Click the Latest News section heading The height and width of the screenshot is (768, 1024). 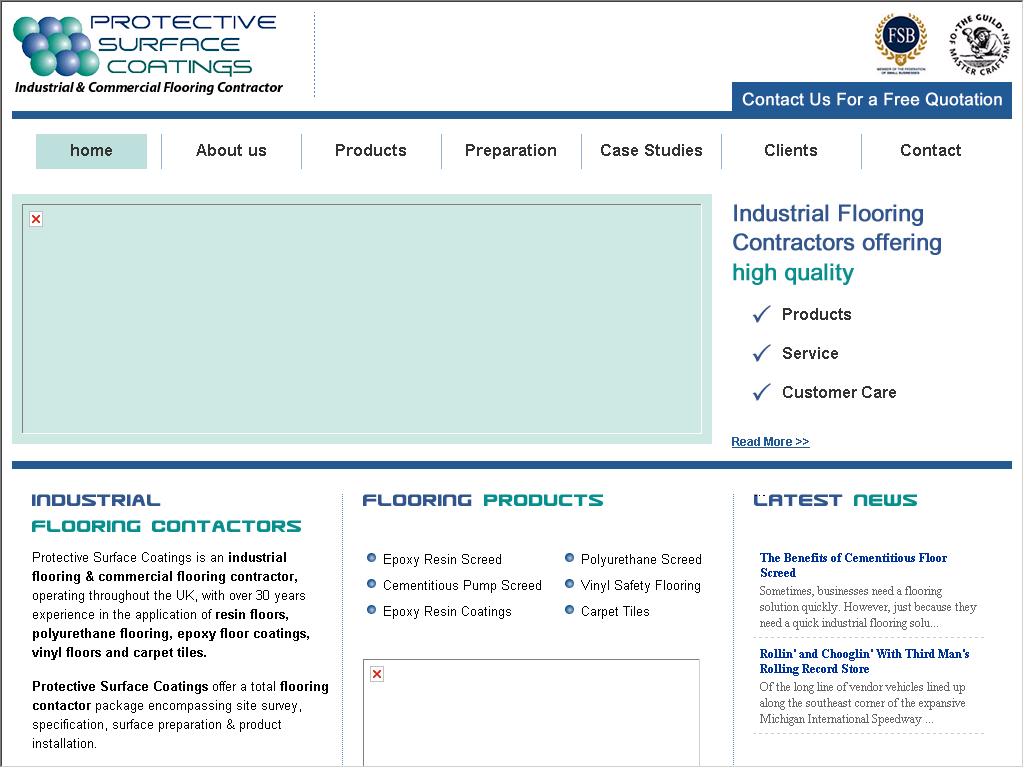[835, 500]
